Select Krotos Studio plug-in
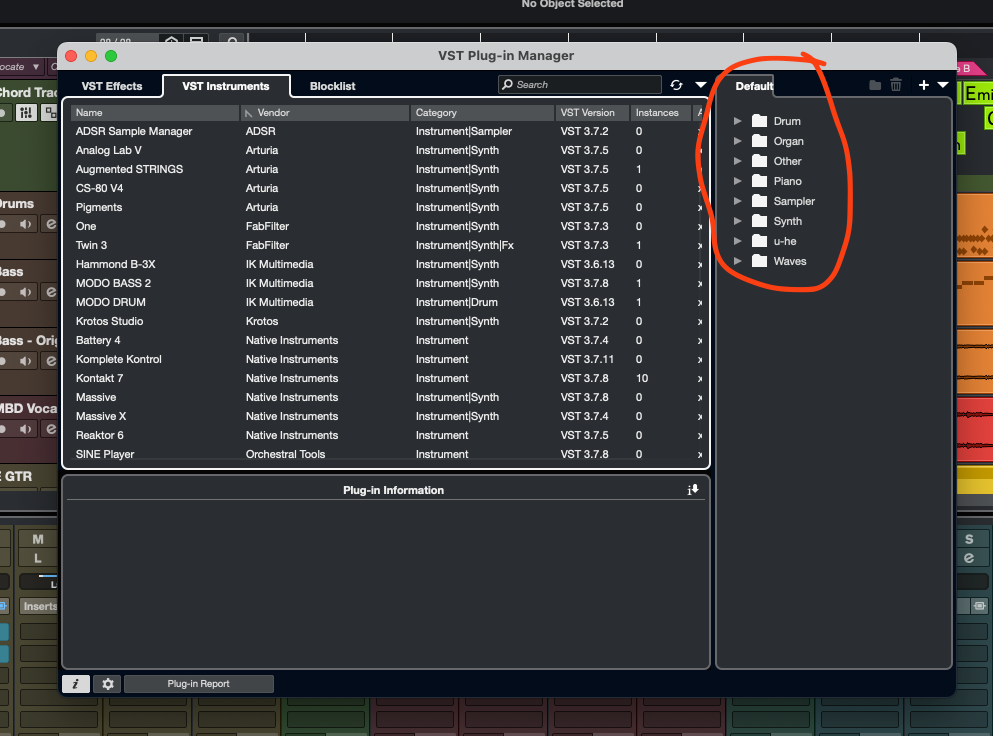Image resolution: width=993 pixels, height=736 pixels. [x=386, y=321]
